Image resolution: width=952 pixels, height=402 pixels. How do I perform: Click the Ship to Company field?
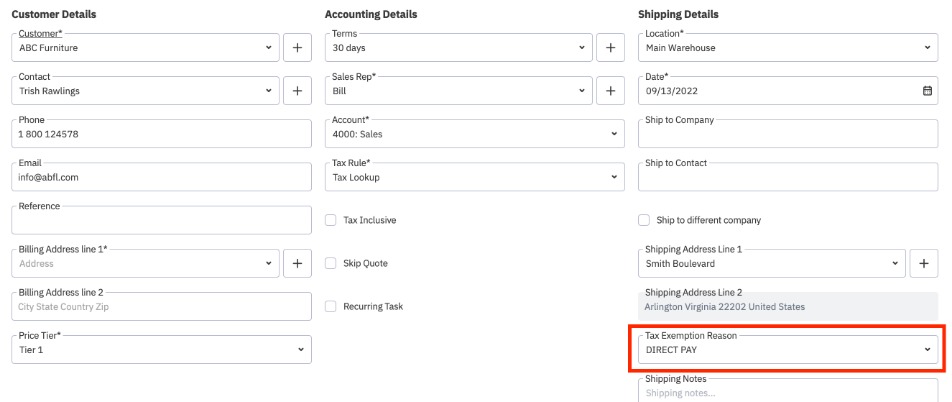[788, 134]
